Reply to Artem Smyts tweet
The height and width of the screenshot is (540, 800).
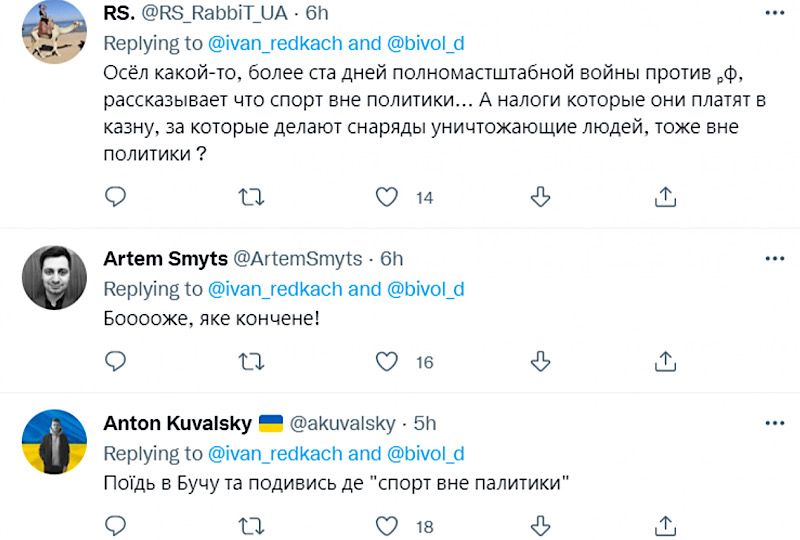[116, 360]
